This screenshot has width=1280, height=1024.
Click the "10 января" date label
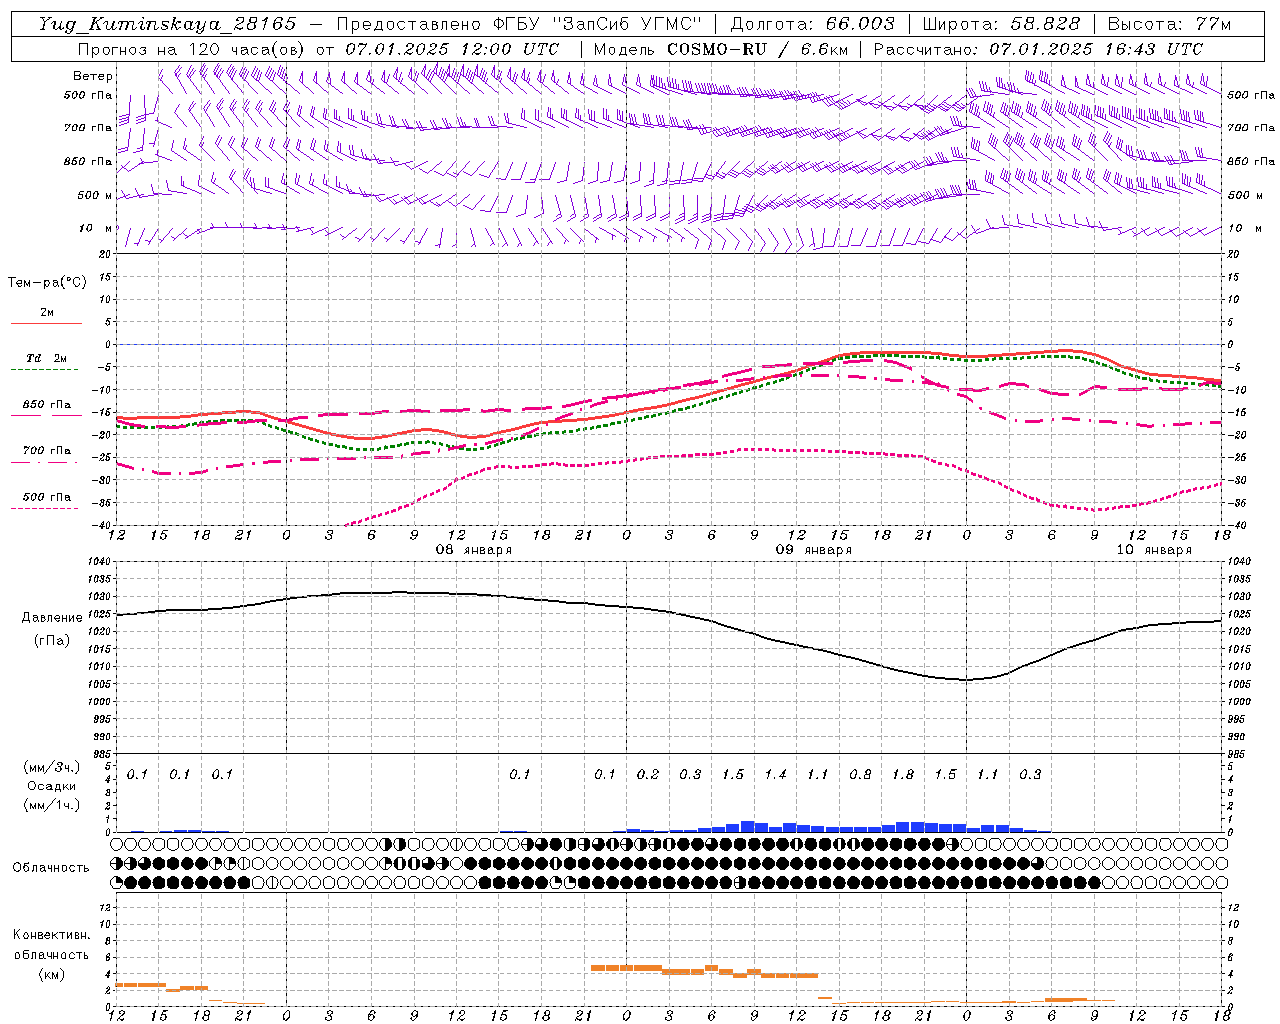pyautogui.click(x=1153, y=550)
